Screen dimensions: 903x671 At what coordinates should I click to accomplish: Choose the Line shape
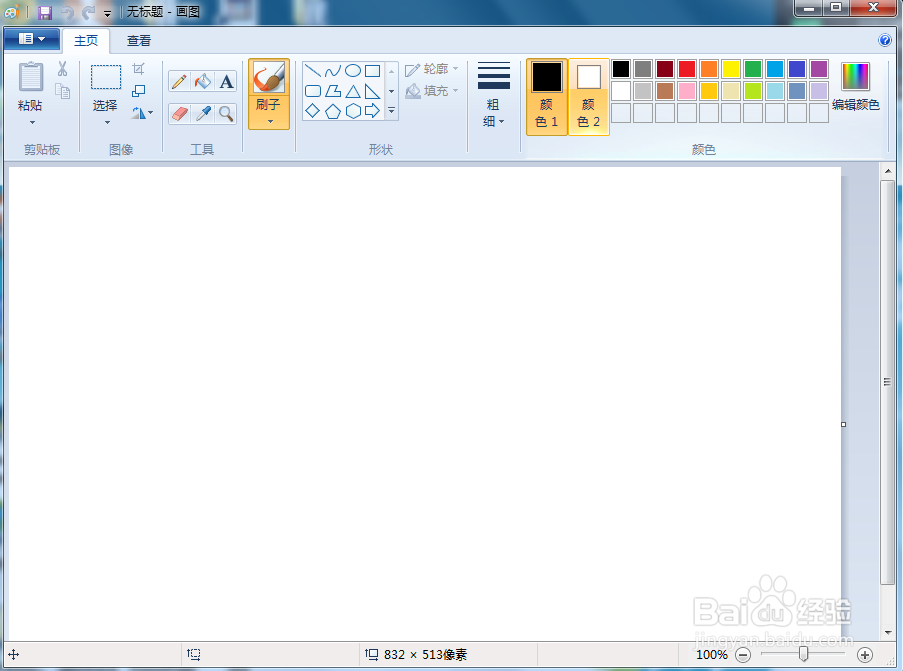pyautogui.click(x=312, y=71)
